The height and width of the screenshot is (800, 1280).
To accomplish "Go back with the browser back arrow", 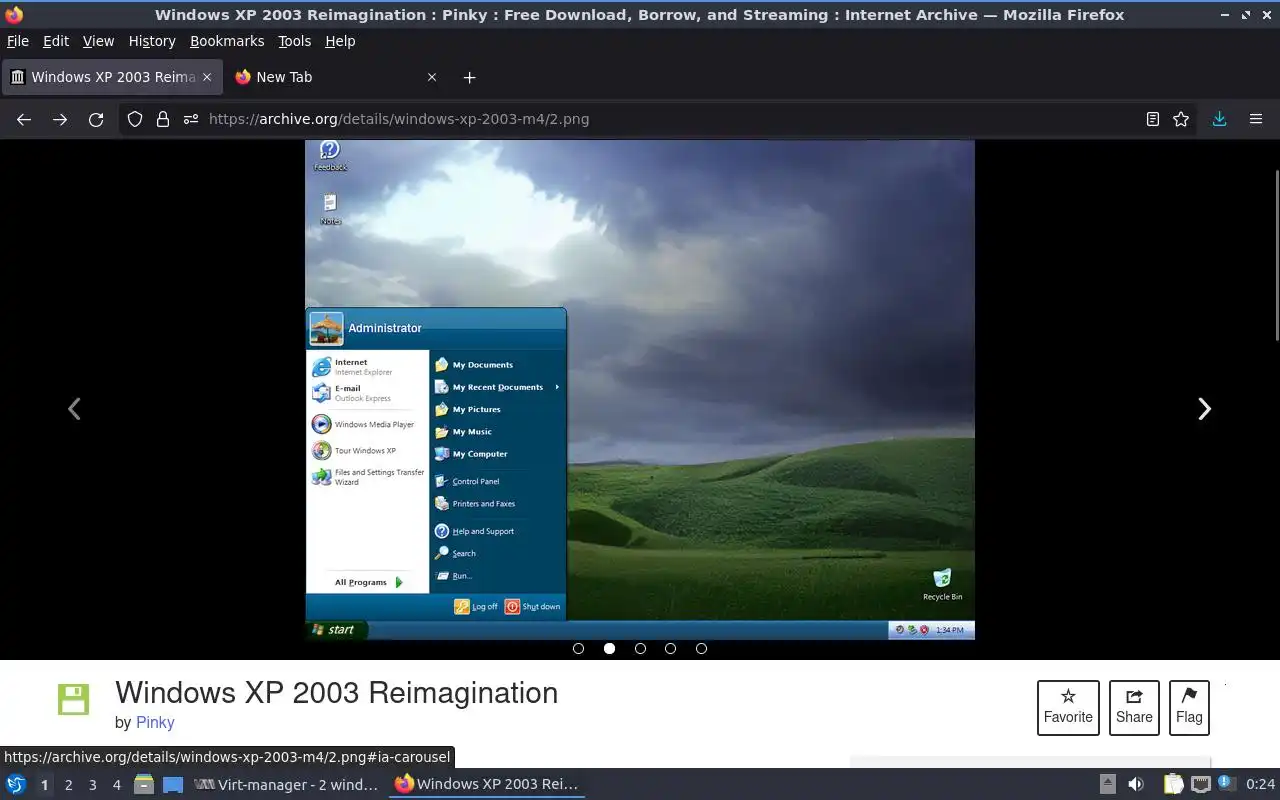I will tap(24, 119).
